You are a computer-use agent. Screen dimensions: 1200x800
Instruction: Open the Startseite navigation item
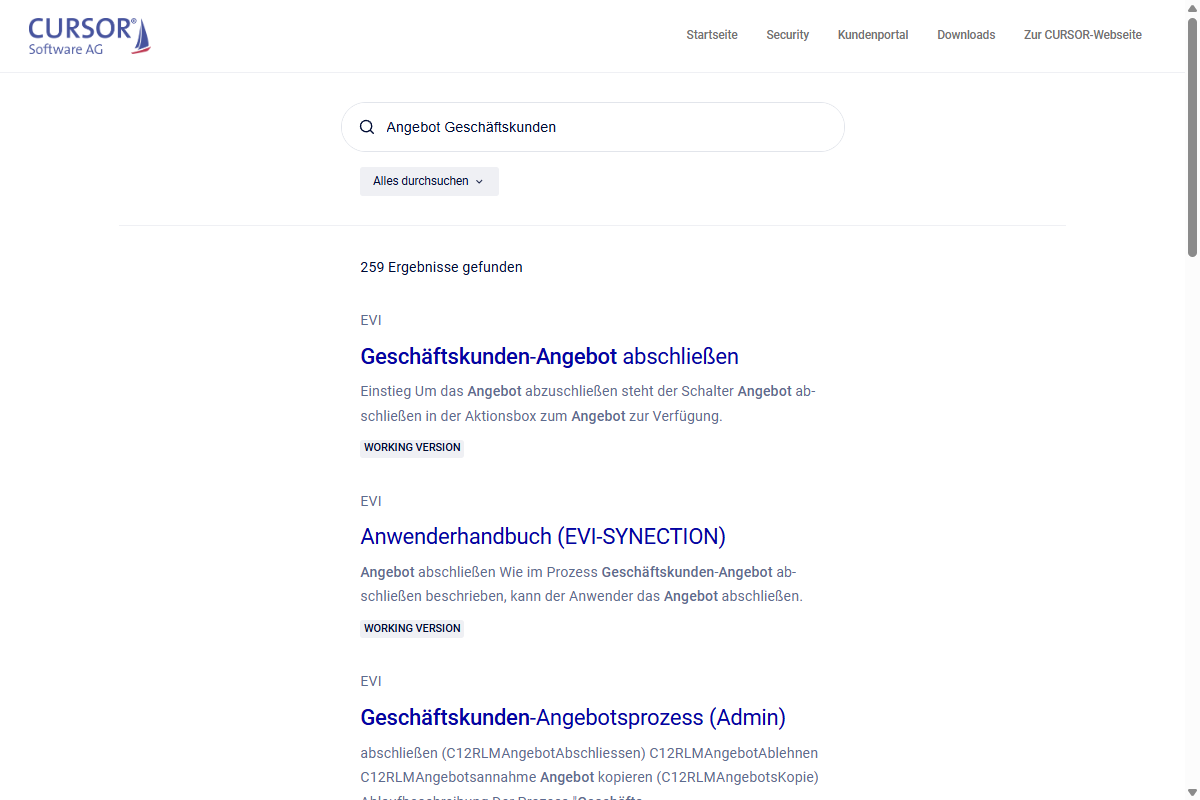[711, 35]
